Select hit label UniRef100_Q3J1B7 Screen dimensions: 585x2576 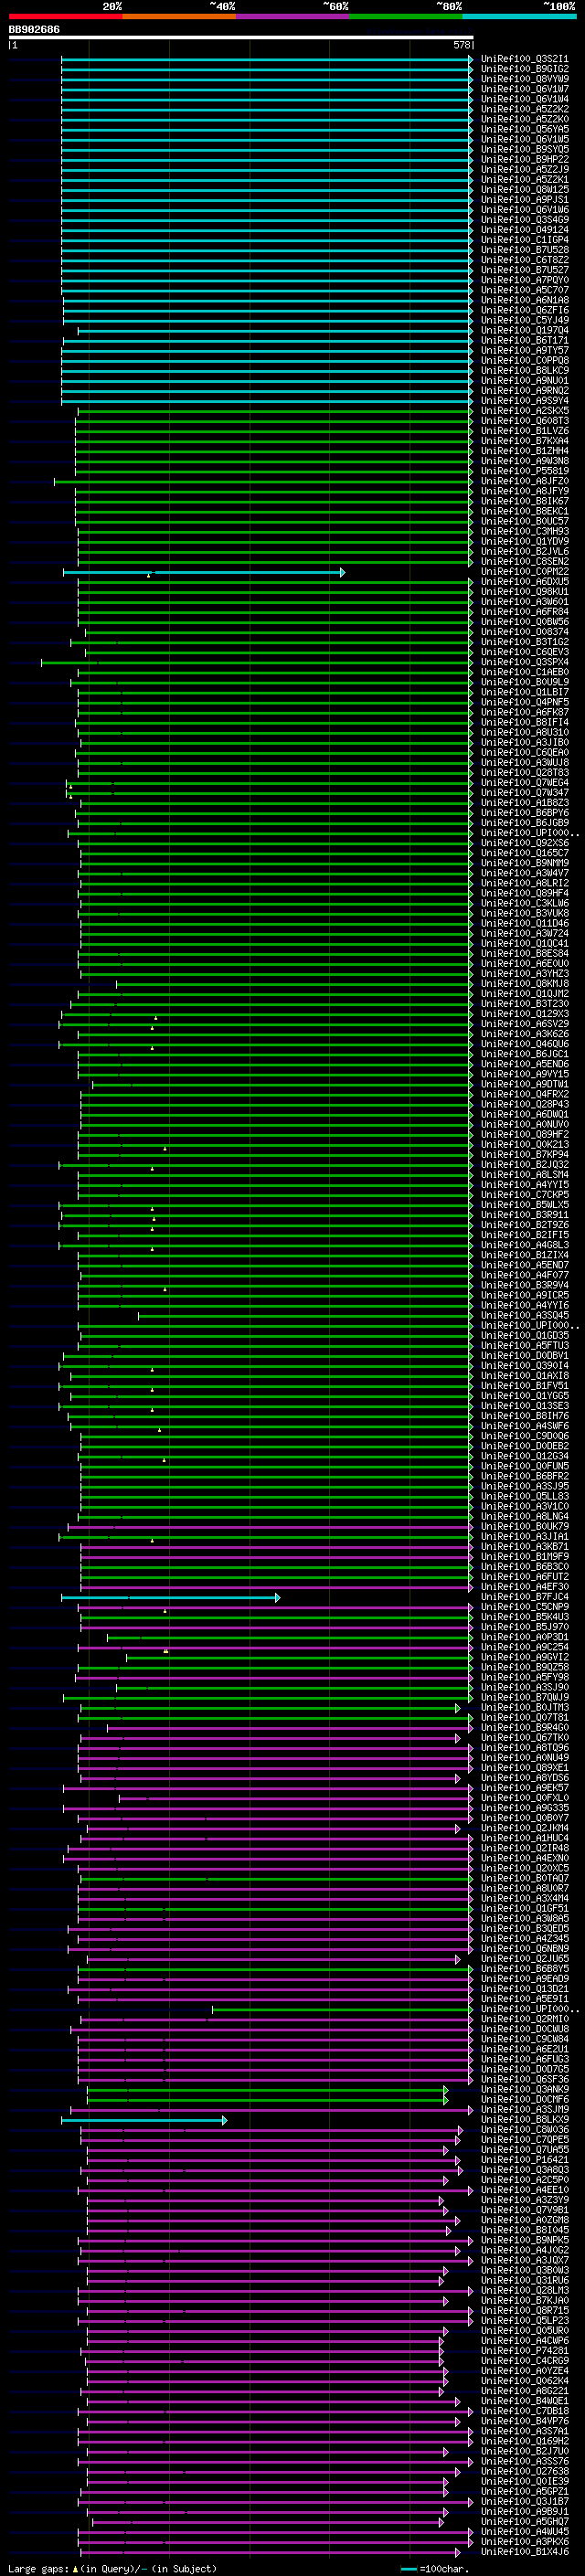click(x=525, y=2502)
